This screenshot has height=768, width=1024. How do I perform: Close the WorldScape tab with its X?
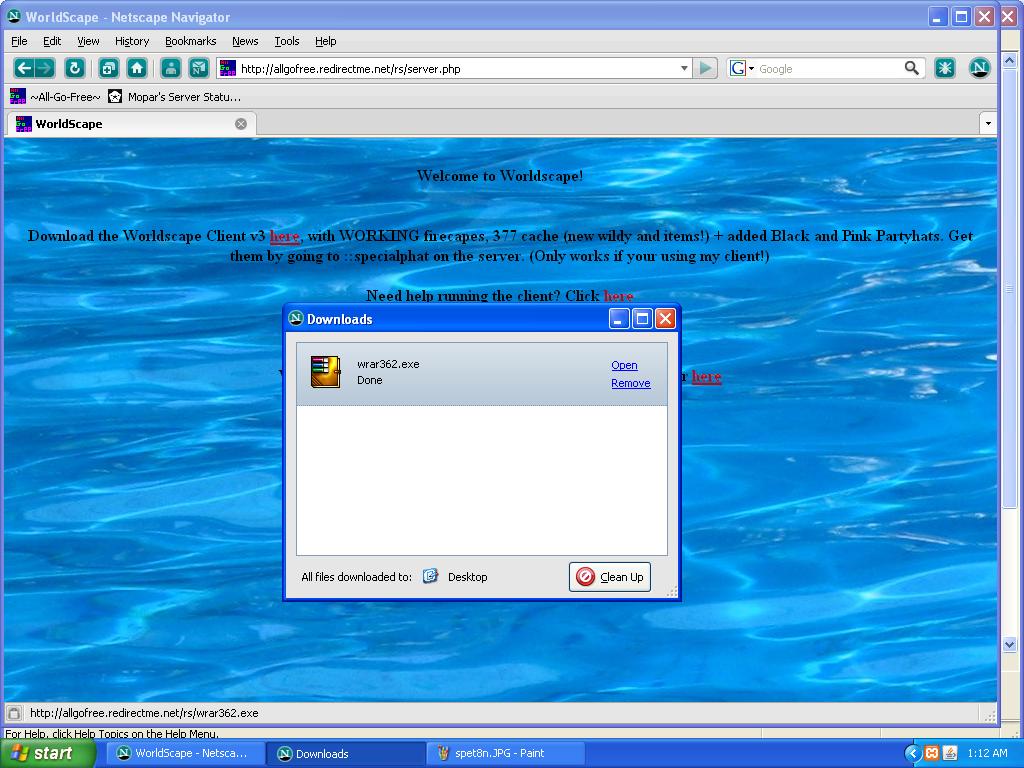point(241,124)
